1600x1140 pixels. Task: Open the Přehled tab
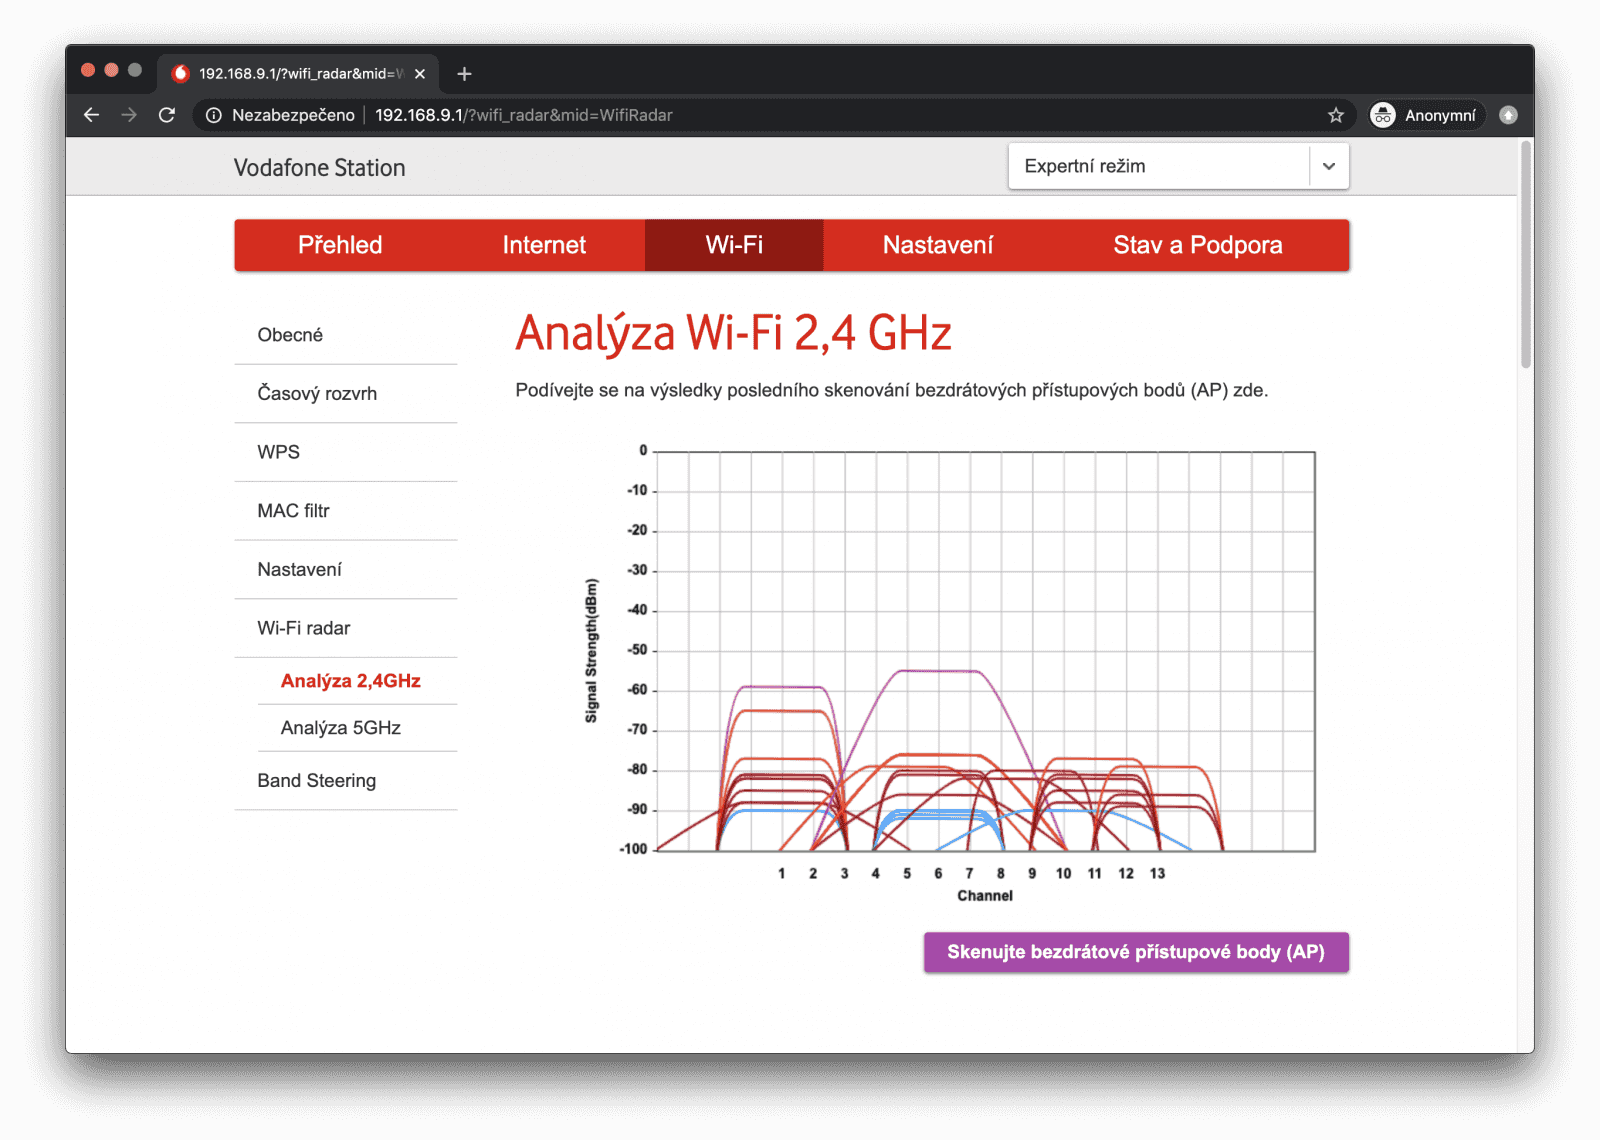pos(340,245)
